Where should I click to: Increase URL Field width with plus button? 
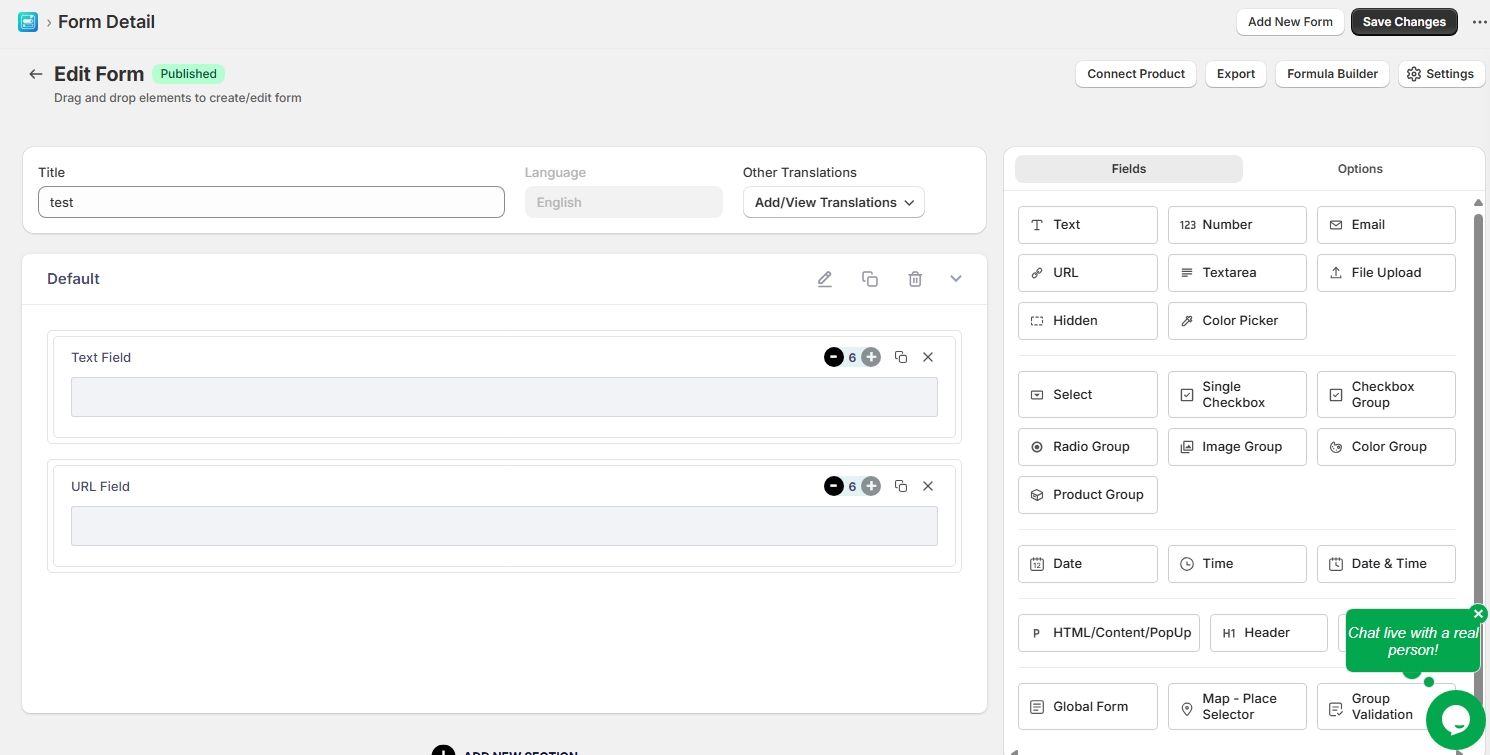(871, 486)
